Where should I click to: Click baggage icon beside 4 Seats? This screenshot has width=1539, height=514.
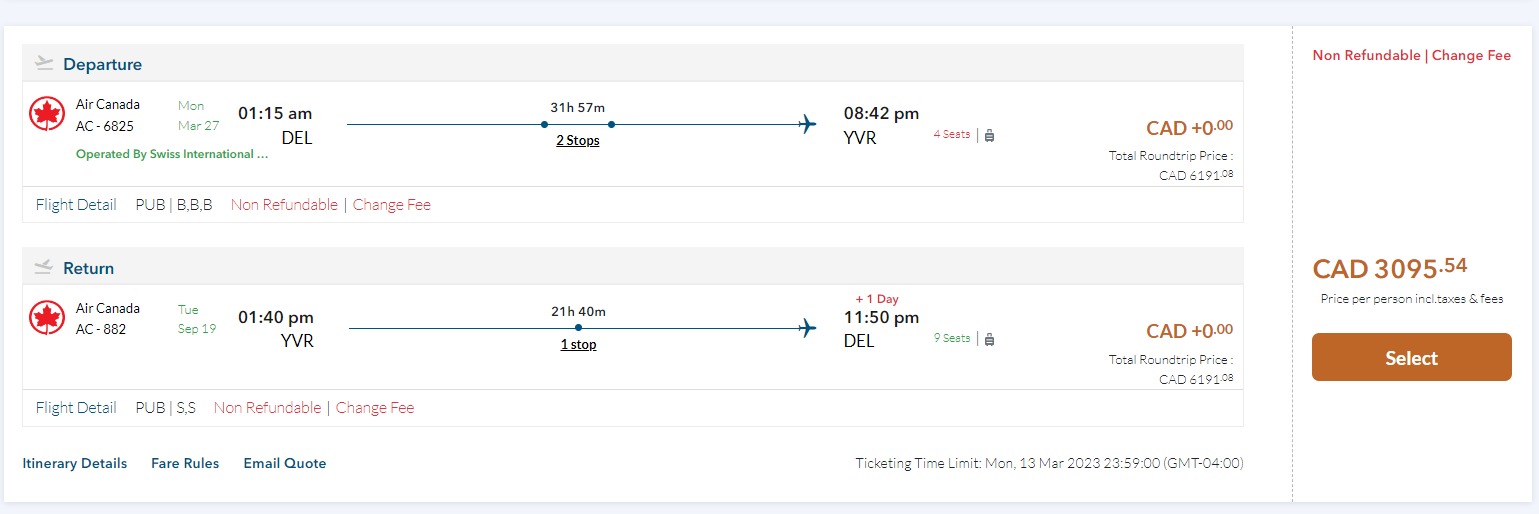coord(989,135)
